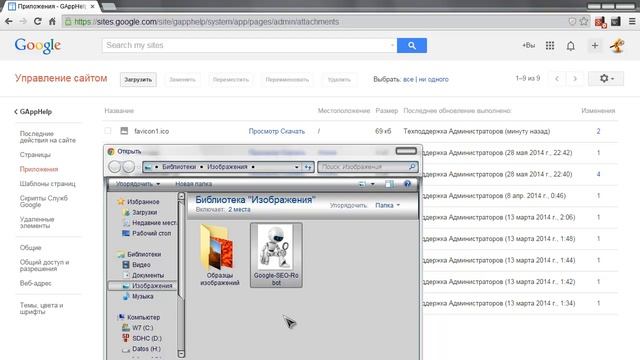Image resolution: width=640 pixels, height=360 pixels.
Task: Click the refresh arrows beside dialog path
Action: click(x=308, y=167)
